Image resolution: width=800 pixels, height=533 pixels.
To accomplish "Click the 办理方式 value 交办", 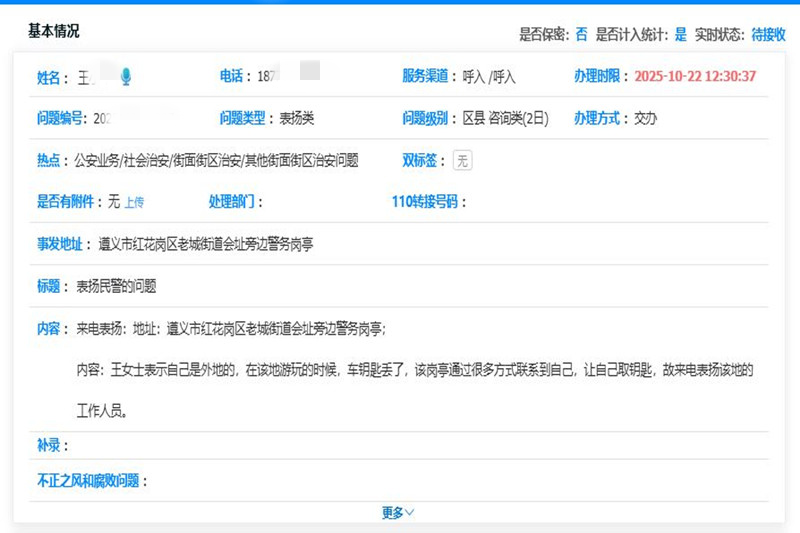I will coord(645,118).
